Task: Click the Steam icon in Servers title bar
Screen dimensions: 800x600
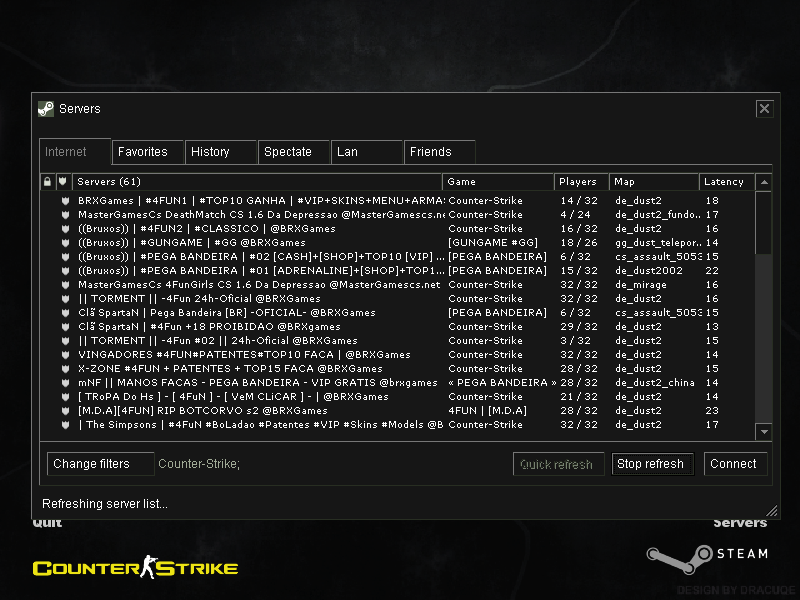Action: coord(46,109)
